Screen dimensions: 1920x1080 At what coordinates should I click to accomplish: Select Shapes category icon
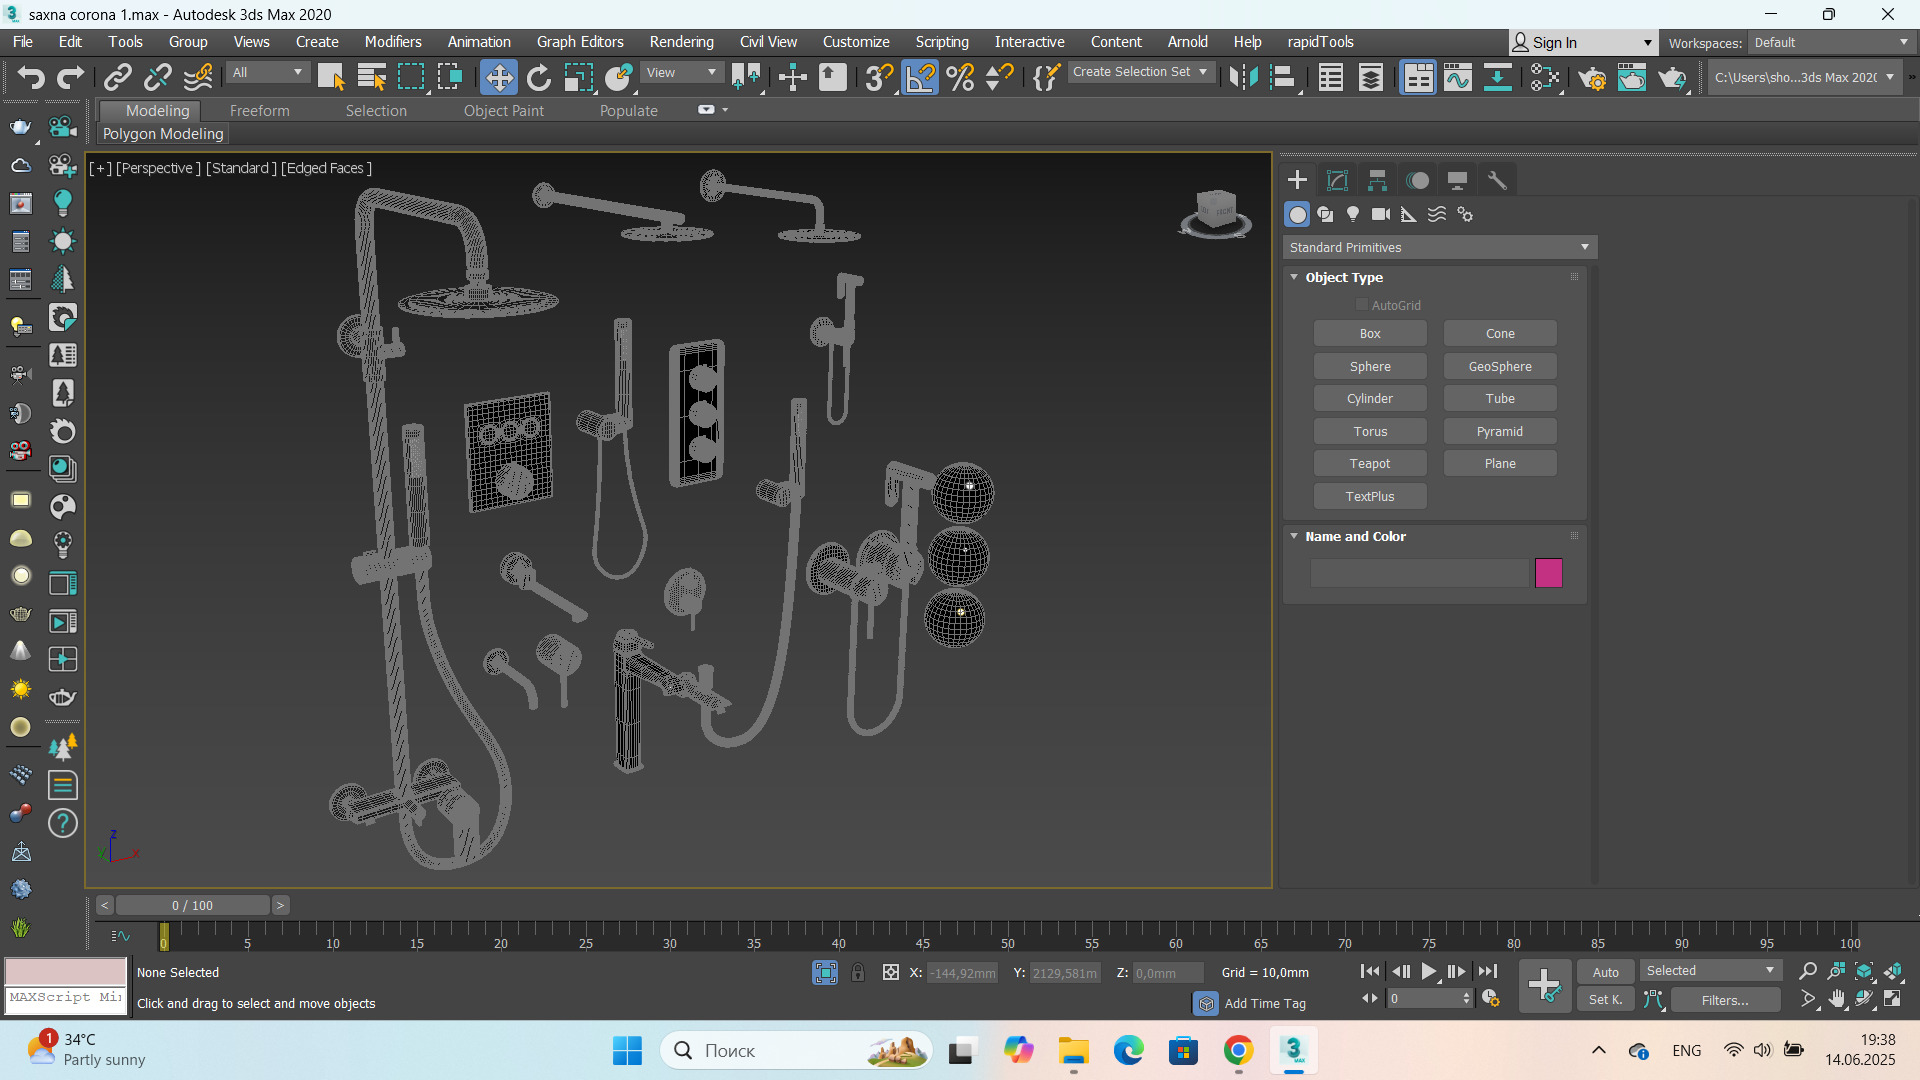(1325, 214)
